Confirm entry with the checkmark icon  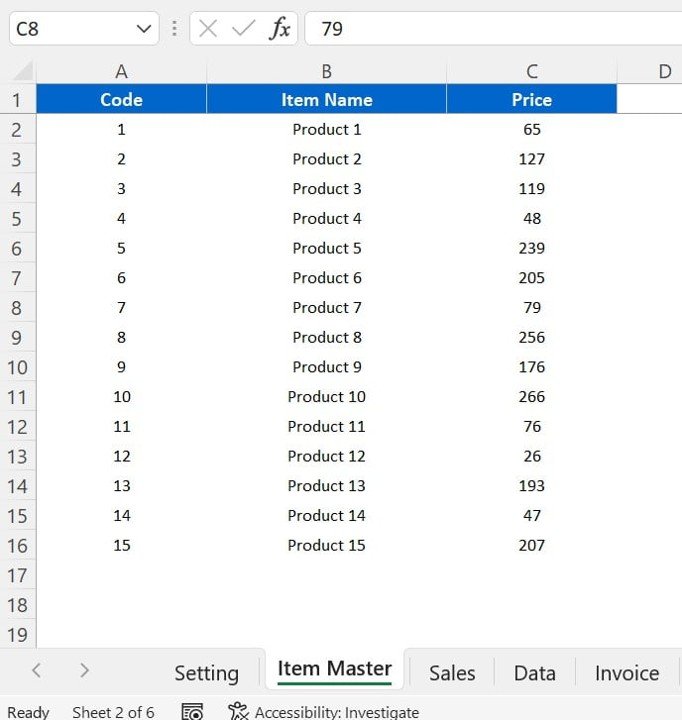point(243,29)
